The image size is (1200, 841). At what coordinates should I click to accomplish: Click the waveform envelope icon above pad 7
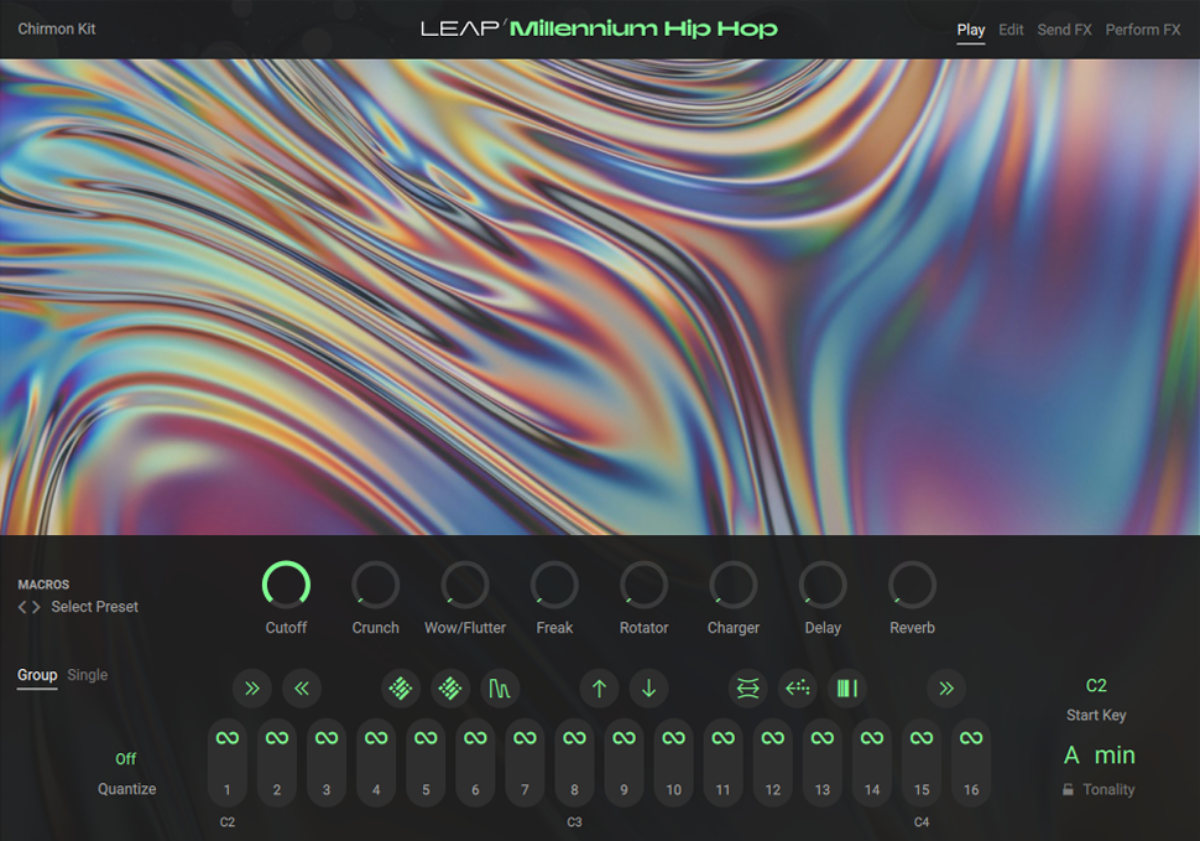pos(499,689)
